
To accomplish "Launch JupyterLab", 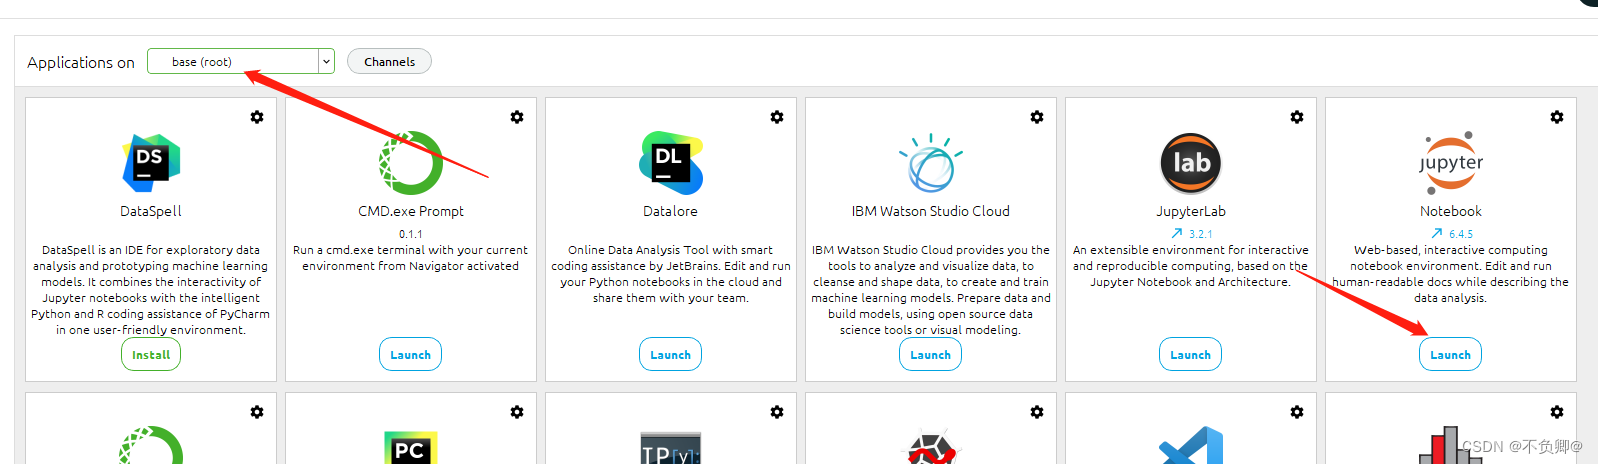I will (x=1190, y=354).
